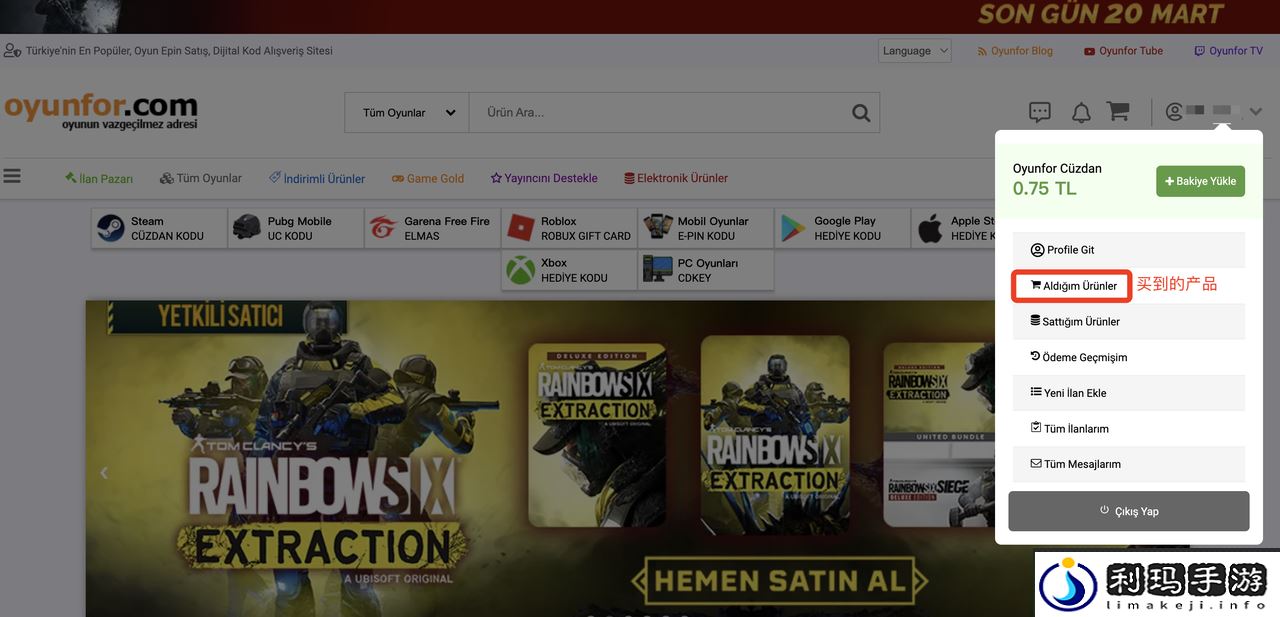
Task: Visit the Oyunfor Tube link
Action: [1124, 51]
